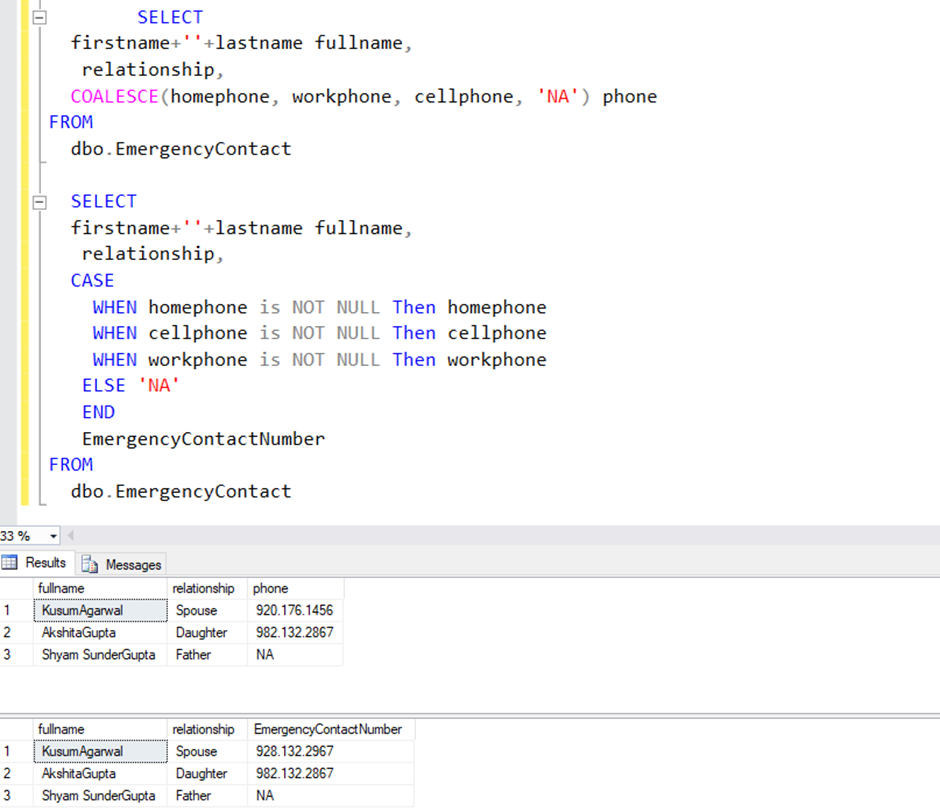The height and width of the screenshot is (812, 940).
Task: Click the 'NA' string literal inside COALESCE
Action: (556, 96)
